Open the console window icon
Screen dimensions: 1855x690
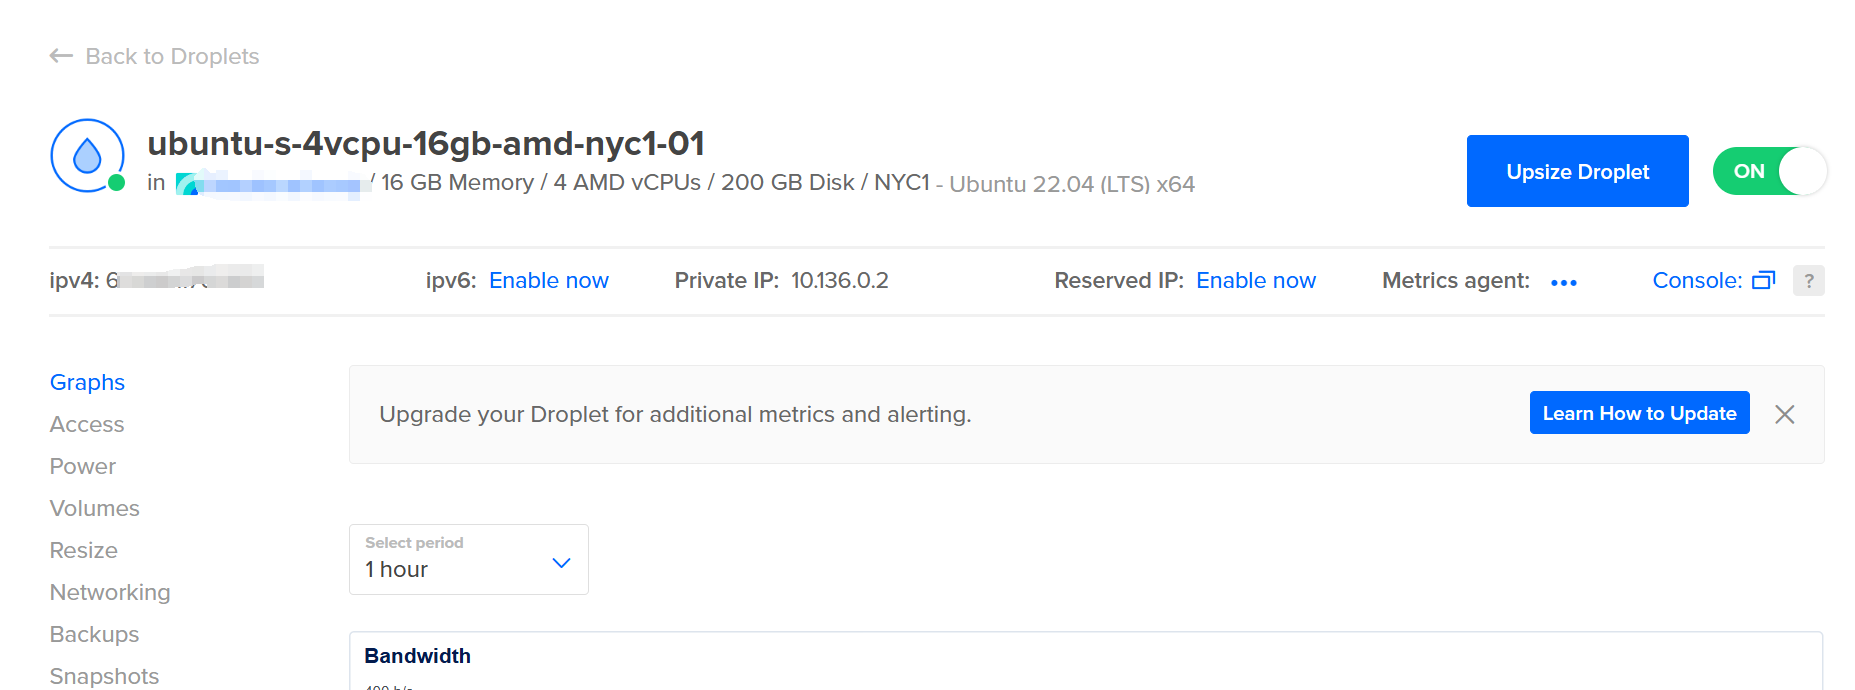click(x=1763, y=281)
